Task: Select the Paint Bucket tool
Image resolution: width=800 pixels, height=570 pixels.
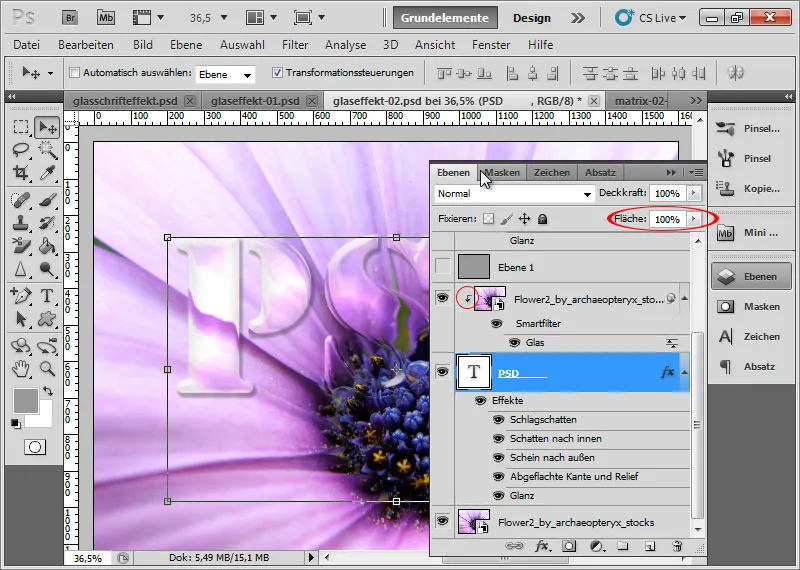Action: 47,246
